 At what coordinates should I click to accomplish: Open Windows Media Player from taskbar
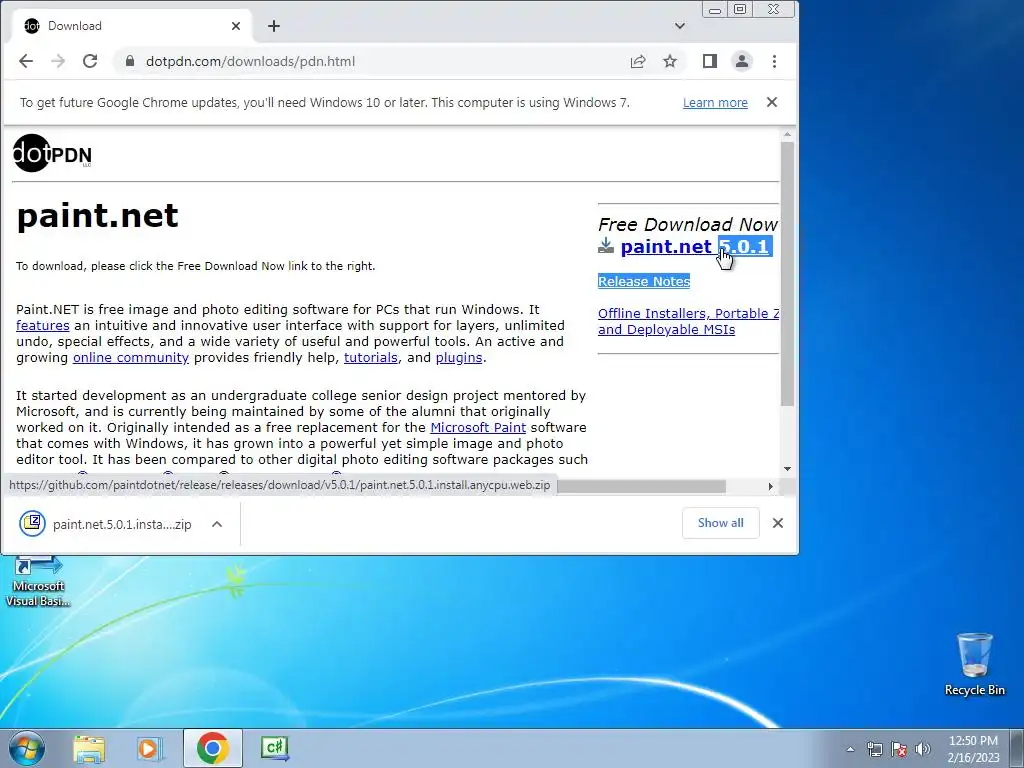(149, 748)
